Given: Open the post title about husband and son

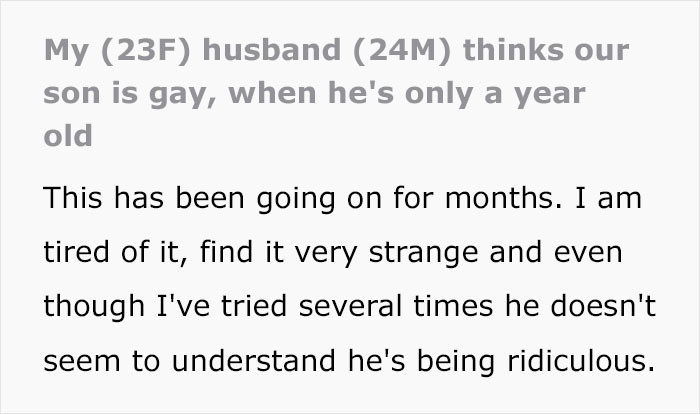Looking at the screenshot, I should tap(336, 93).
